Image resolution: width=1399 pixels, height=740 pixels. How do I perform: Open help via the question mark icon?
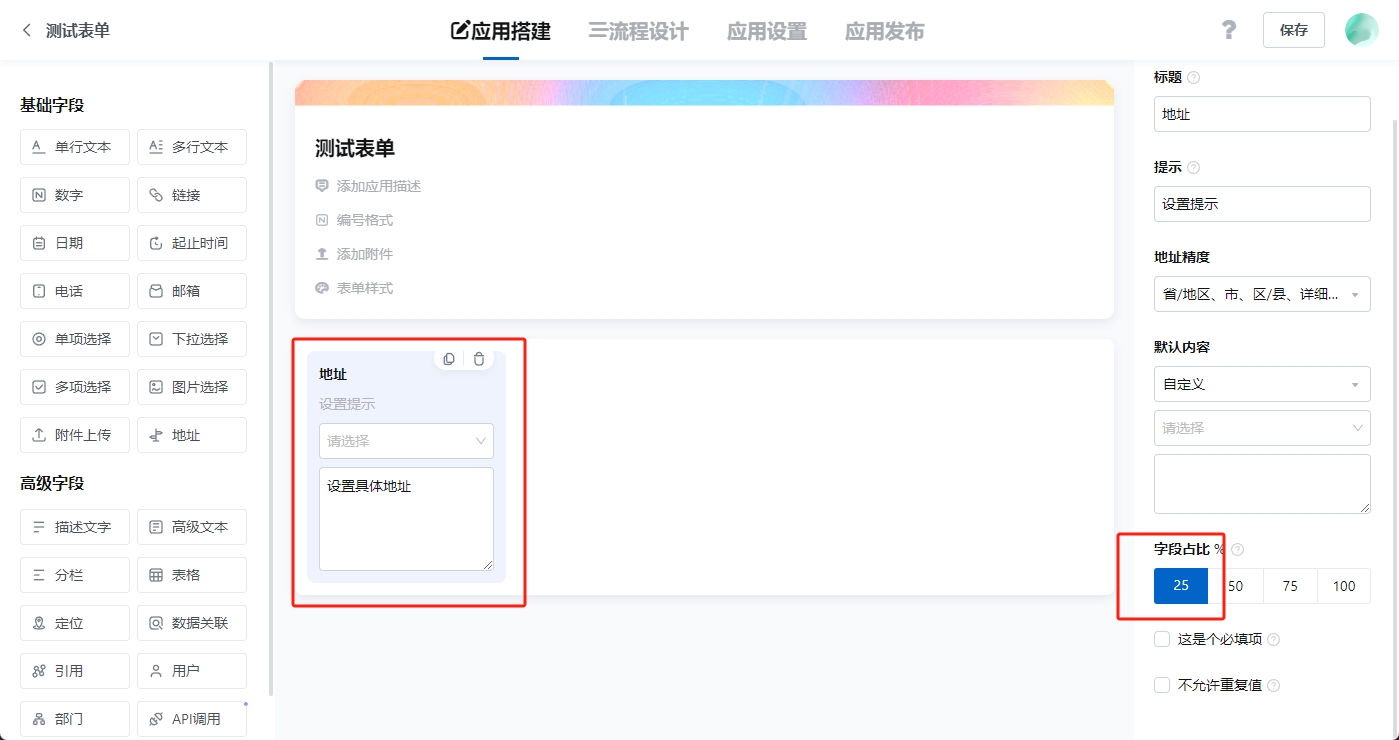point(1229,30)
